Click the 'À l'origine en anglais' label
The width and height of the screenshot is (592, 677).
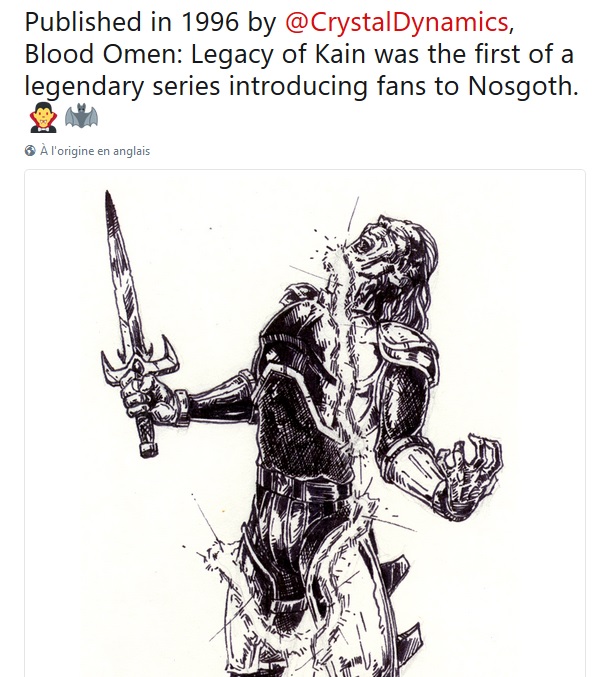(x=95, y=151)
